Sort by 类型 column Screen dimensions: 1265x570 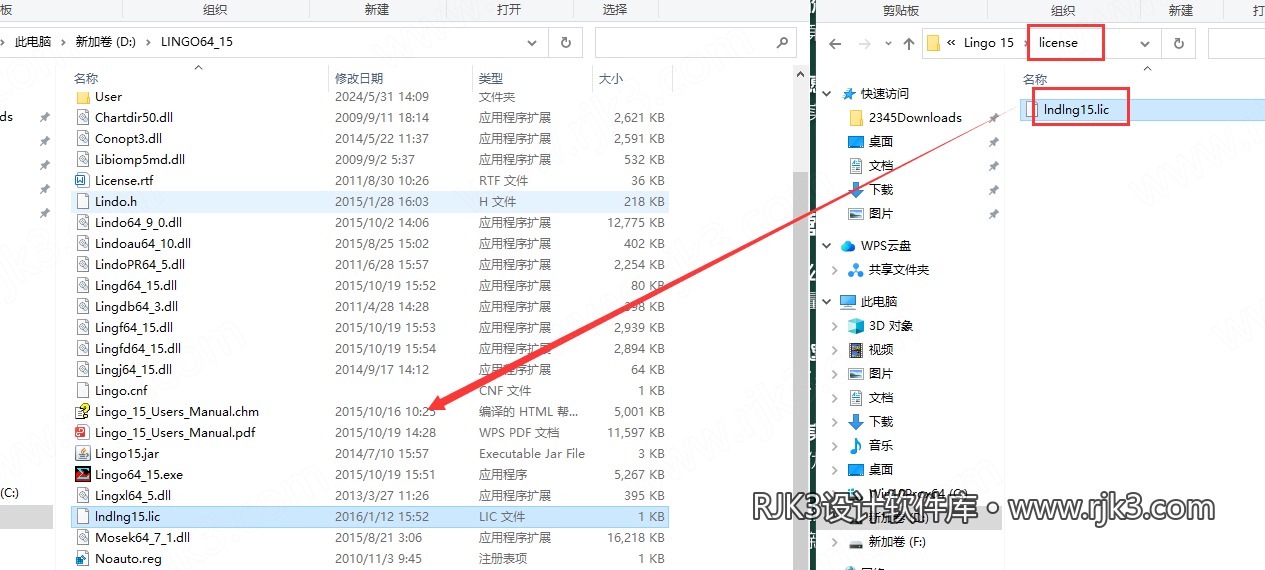490,78
